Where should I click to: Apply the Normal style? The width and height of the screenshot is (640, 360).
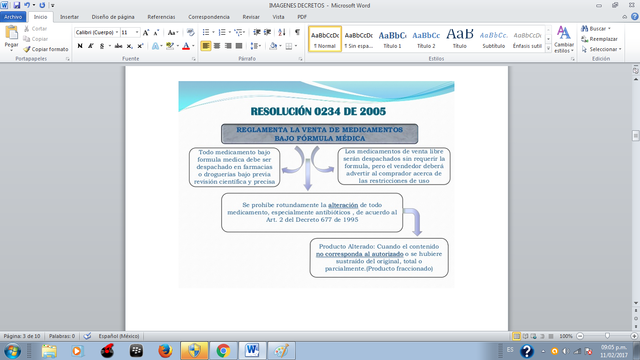pyautogui.click(x=325, y=39)
